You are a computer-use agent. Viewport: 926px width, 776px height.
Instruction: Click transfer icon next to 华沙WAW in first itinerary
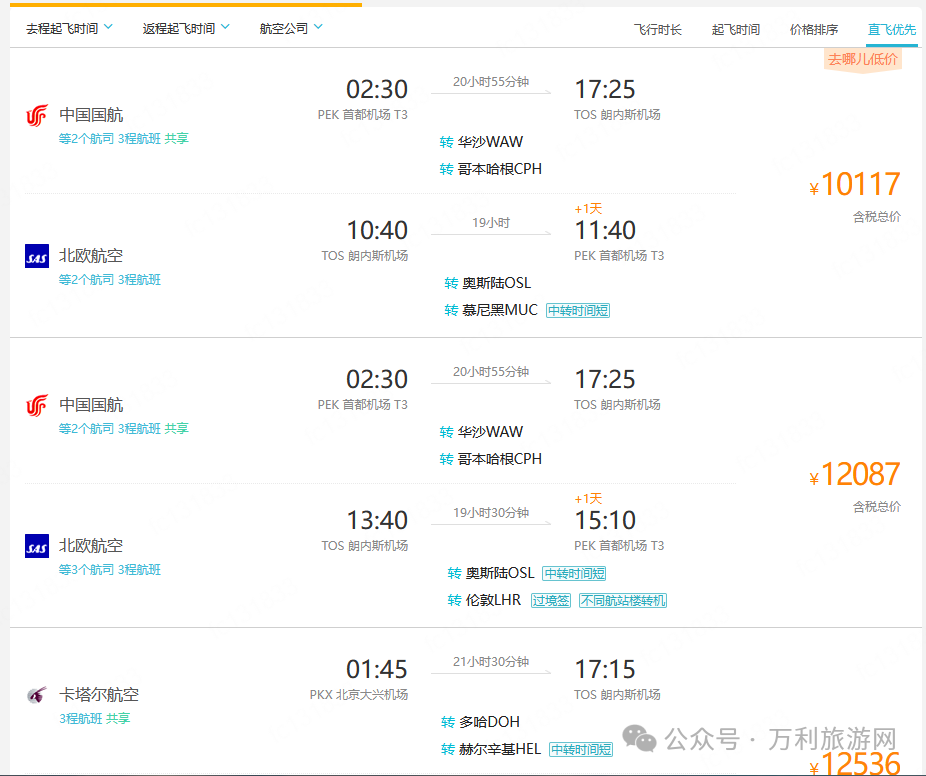point(446,142)
